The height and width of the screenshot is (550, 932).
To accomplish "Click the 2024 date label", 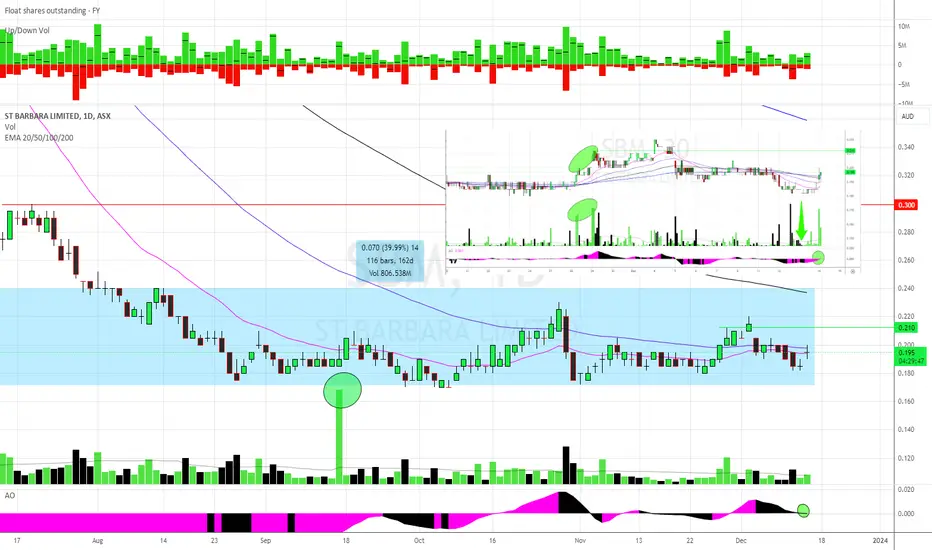I will click(x=880, y=540).
